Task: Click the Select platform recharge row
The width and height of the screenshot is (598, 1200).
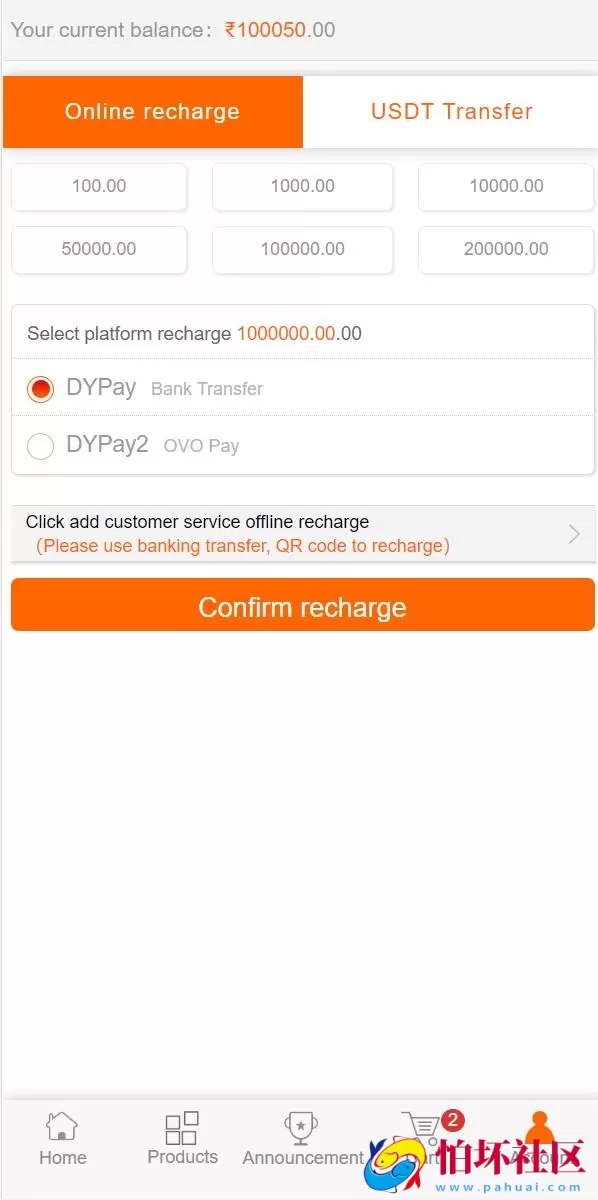Action: click(x=299, y=333)
